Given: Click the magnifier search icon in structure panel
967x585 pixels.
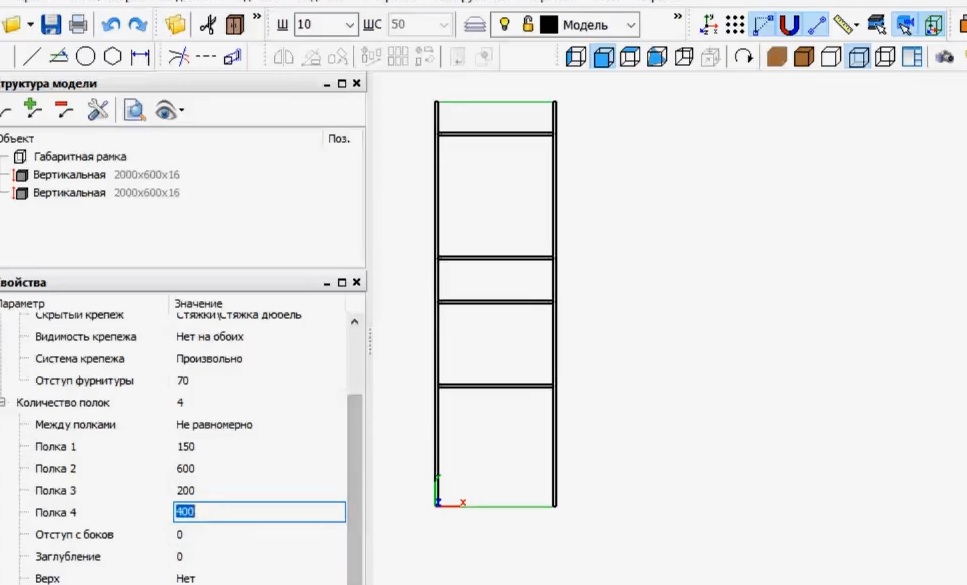Looking at the screenshot, I should (134, 110).
